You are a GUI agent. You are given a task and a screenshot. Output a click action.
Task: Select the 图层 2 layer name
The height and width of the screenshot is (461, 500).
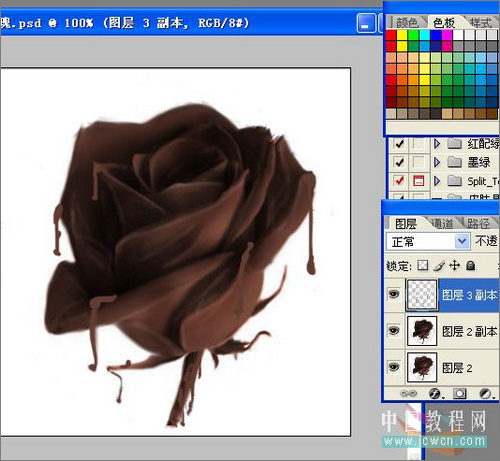[x=457, y=368]
